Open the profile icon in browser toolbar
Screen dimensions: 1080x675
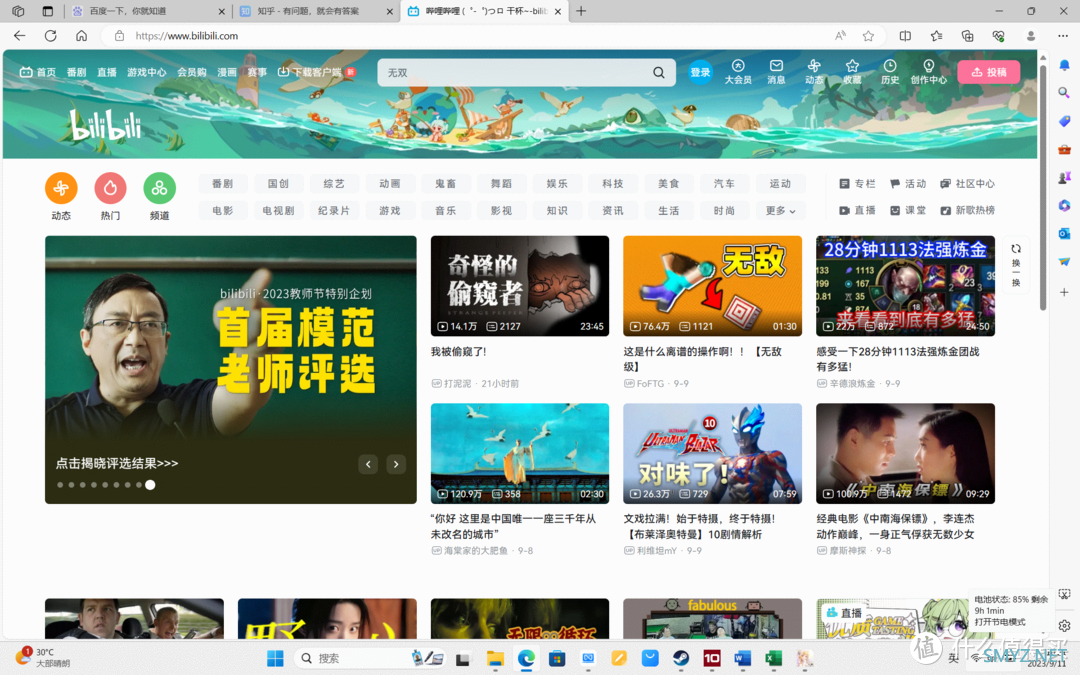point(1030,36)
